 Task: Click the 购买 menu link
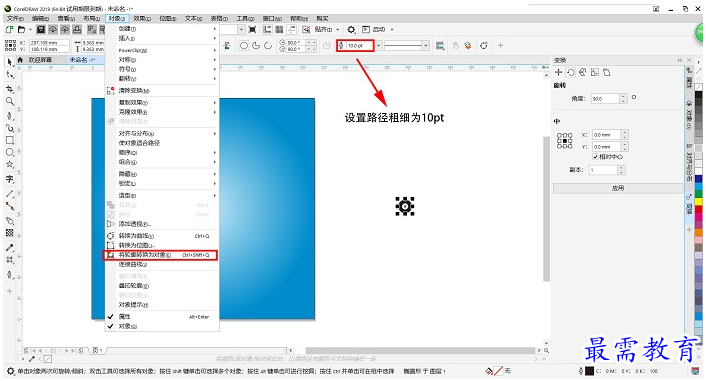pyautogui.click(x=322, y=18)
